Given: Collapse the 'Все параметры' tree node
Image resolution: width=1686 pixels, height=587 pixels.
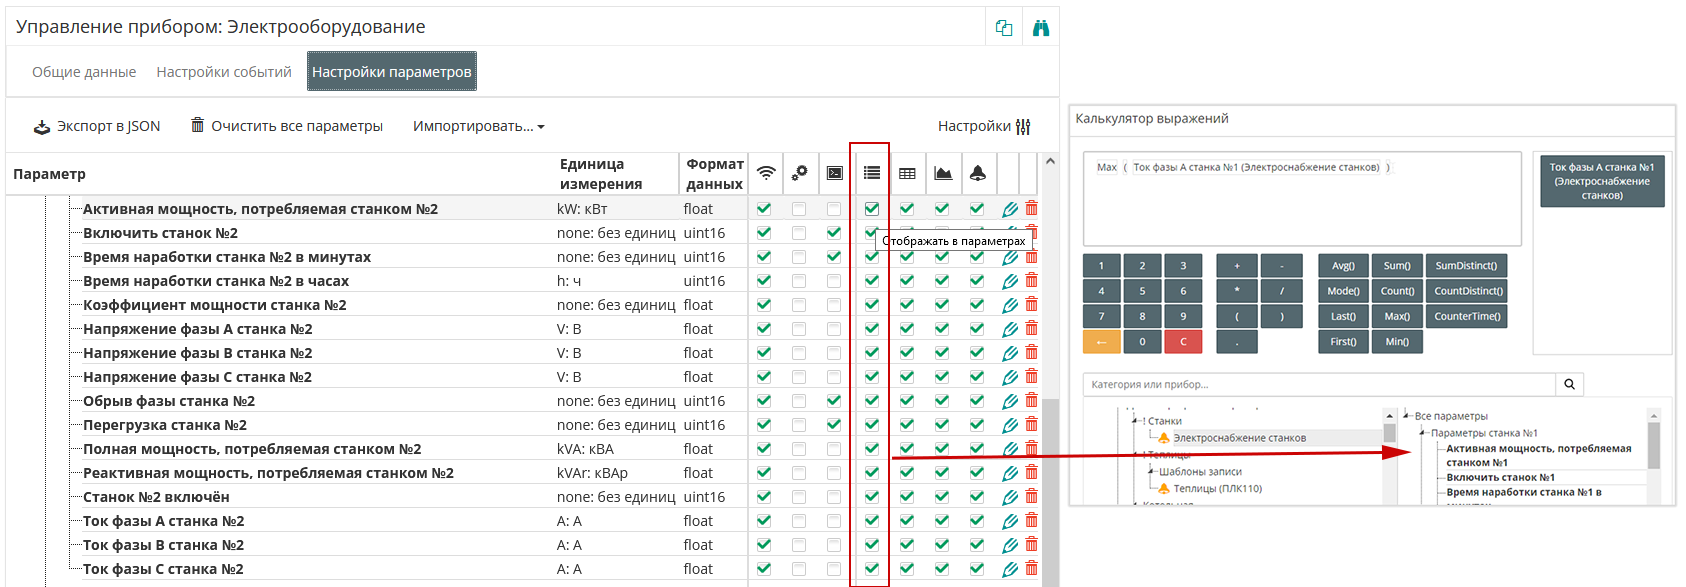Looking at the screenshot, I should tap(1406, 416).
